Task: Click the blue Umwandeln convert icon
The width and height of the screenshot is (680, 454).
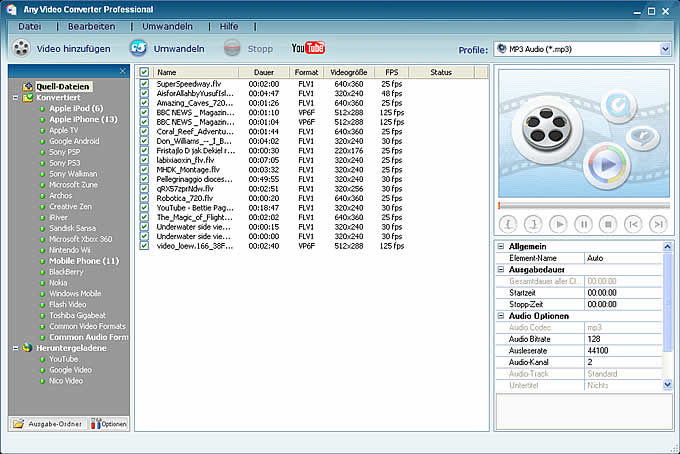Action: tap(138, 48)
